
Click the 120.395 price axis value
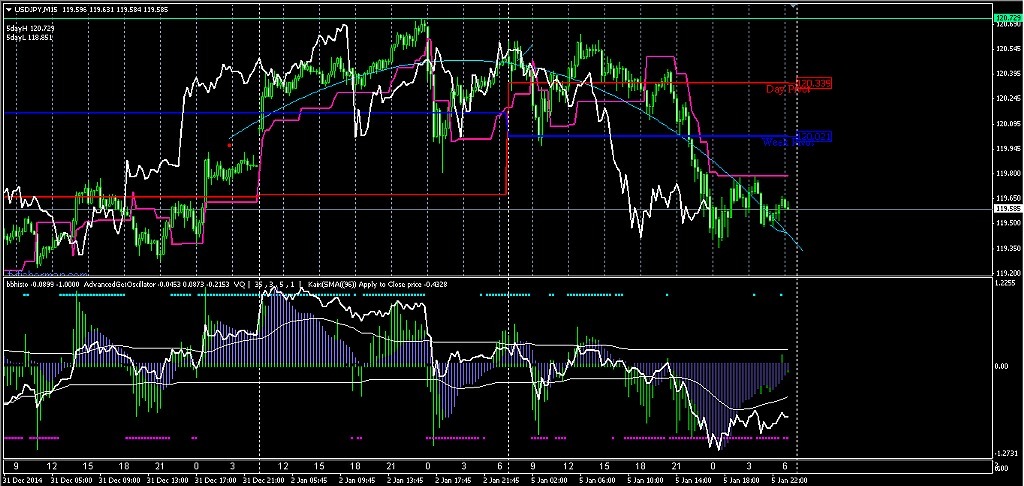1008,74
